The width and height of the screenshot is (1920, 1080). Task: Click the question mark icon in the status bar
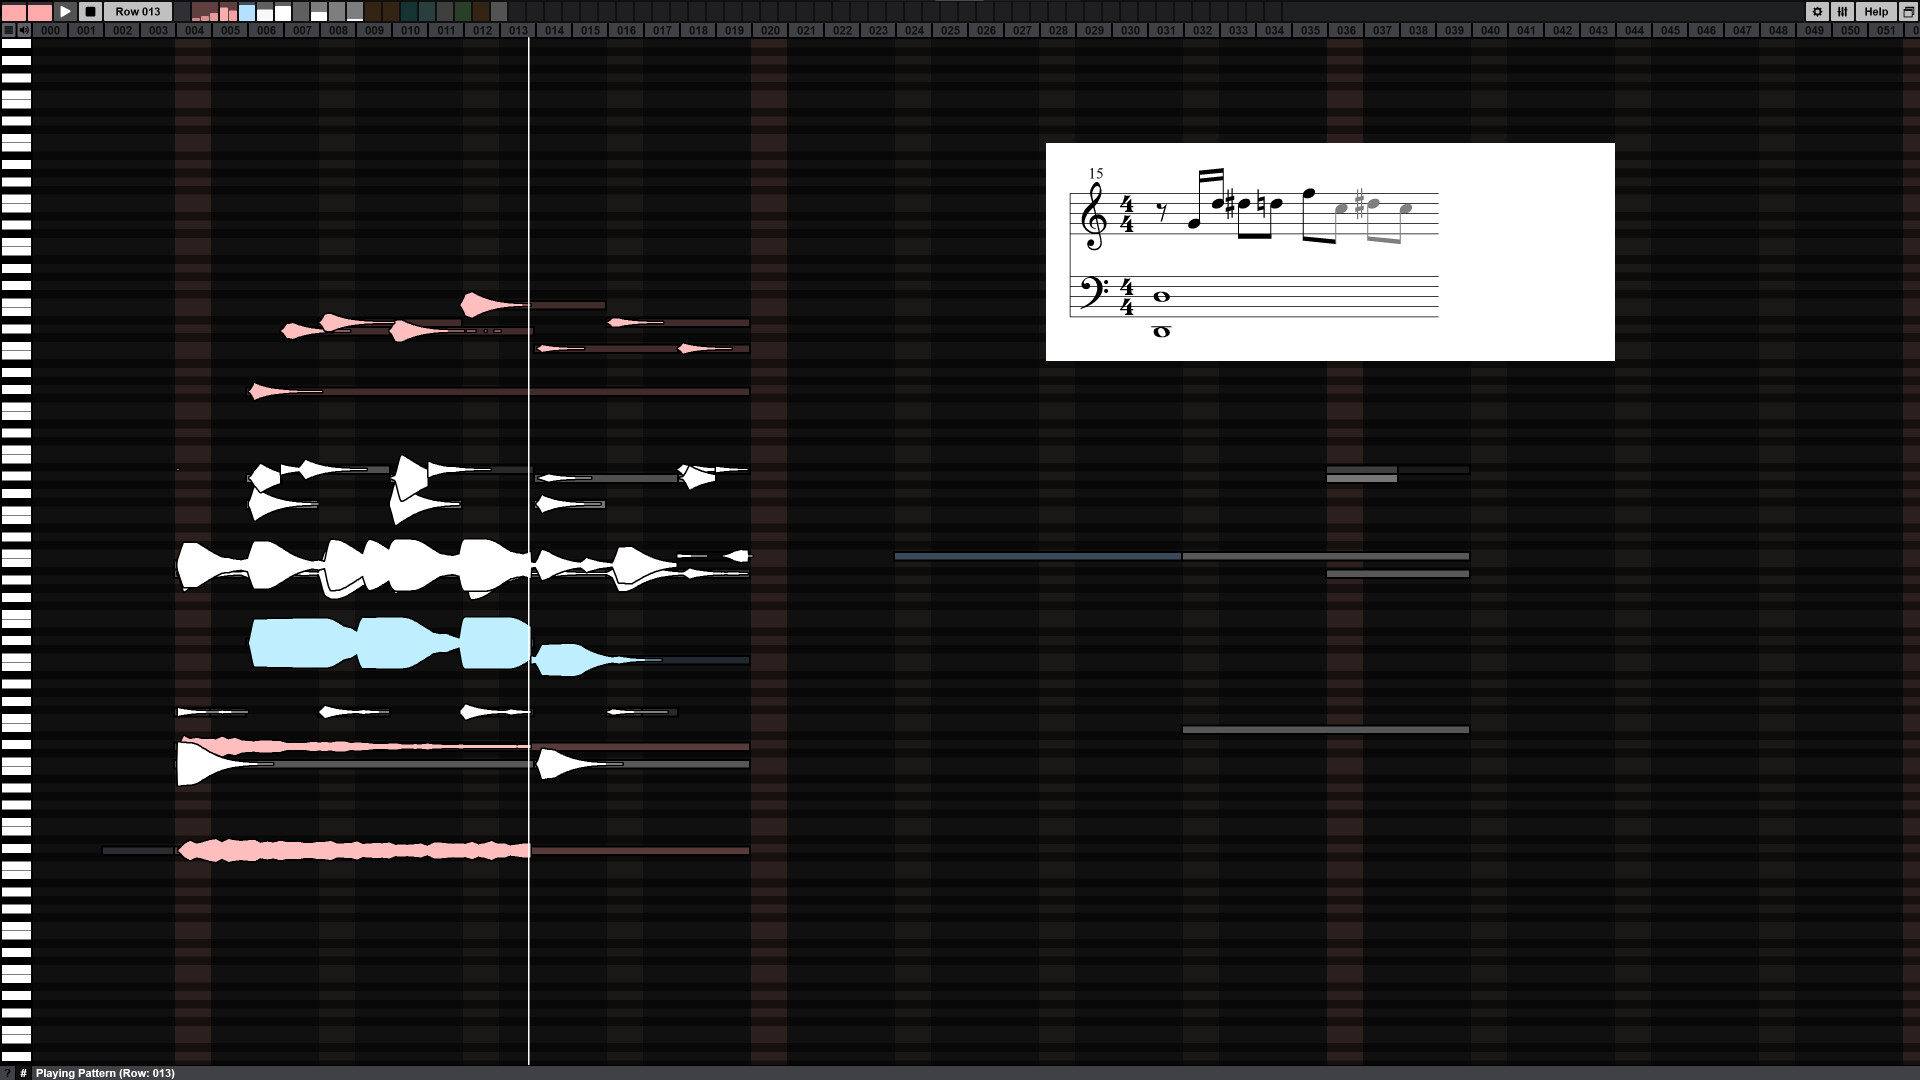8,1073
